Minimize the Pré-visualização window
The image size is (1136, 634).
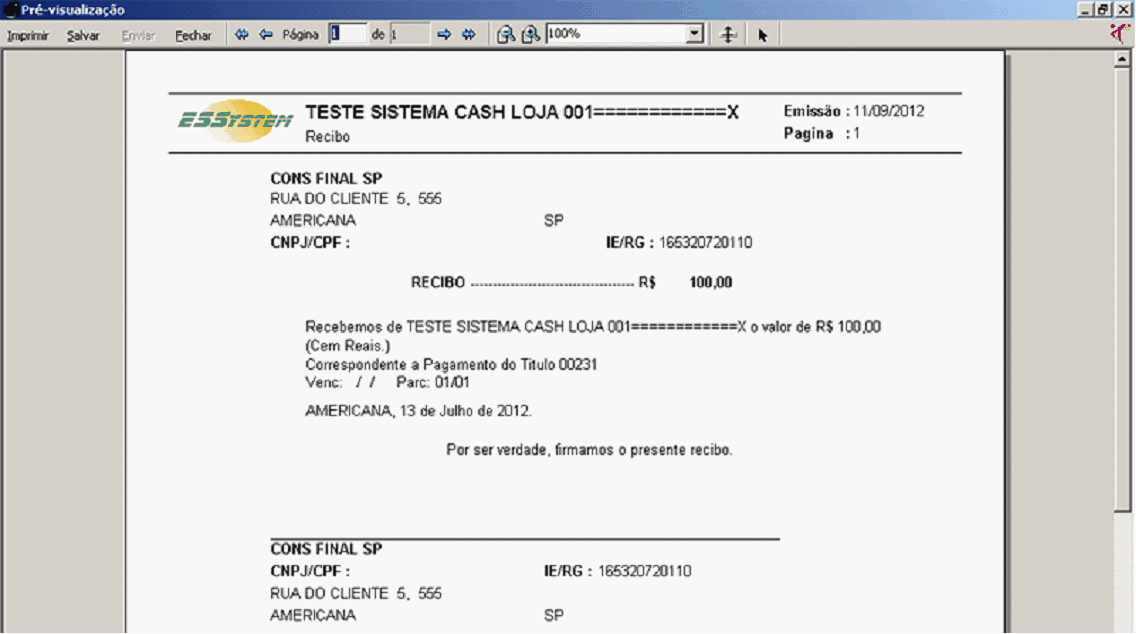pyautogui.click(x=1086, y=9)
